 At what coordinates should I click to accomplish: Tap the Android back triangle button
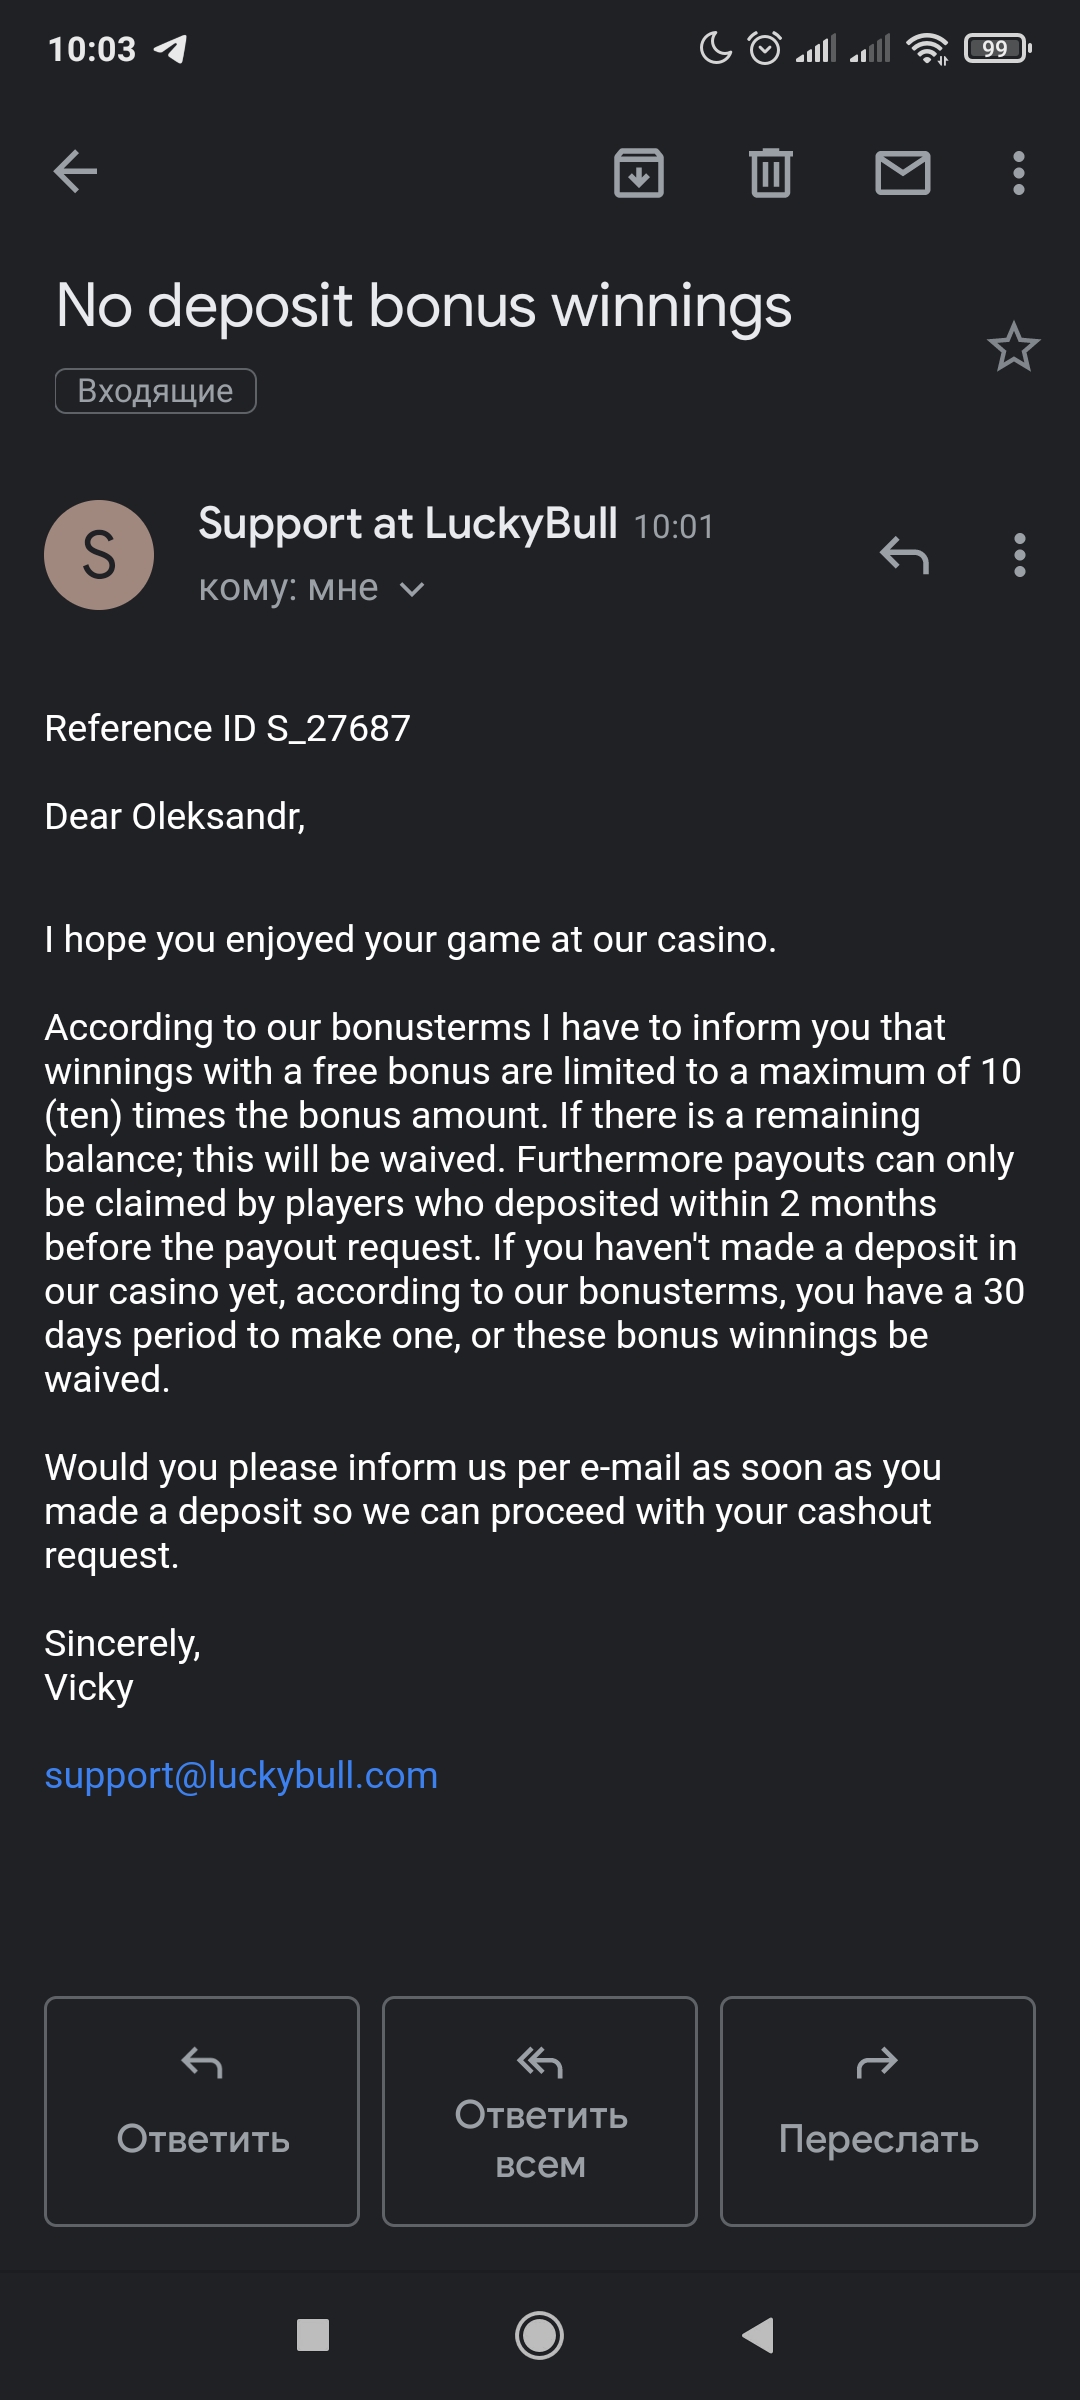758,2335
